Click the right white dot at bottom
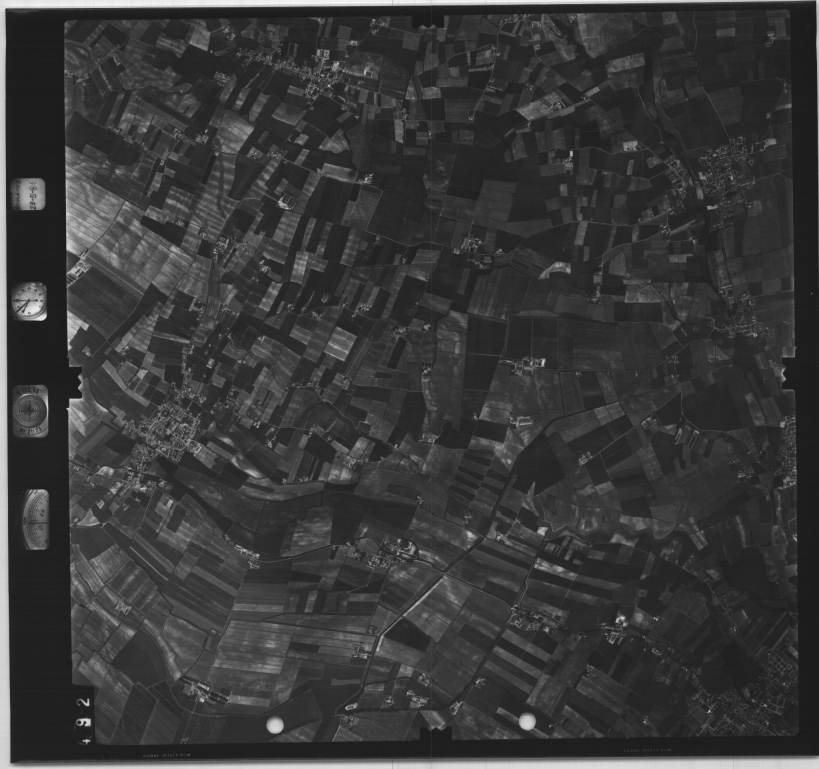The image size is (819, 769). 527,721
